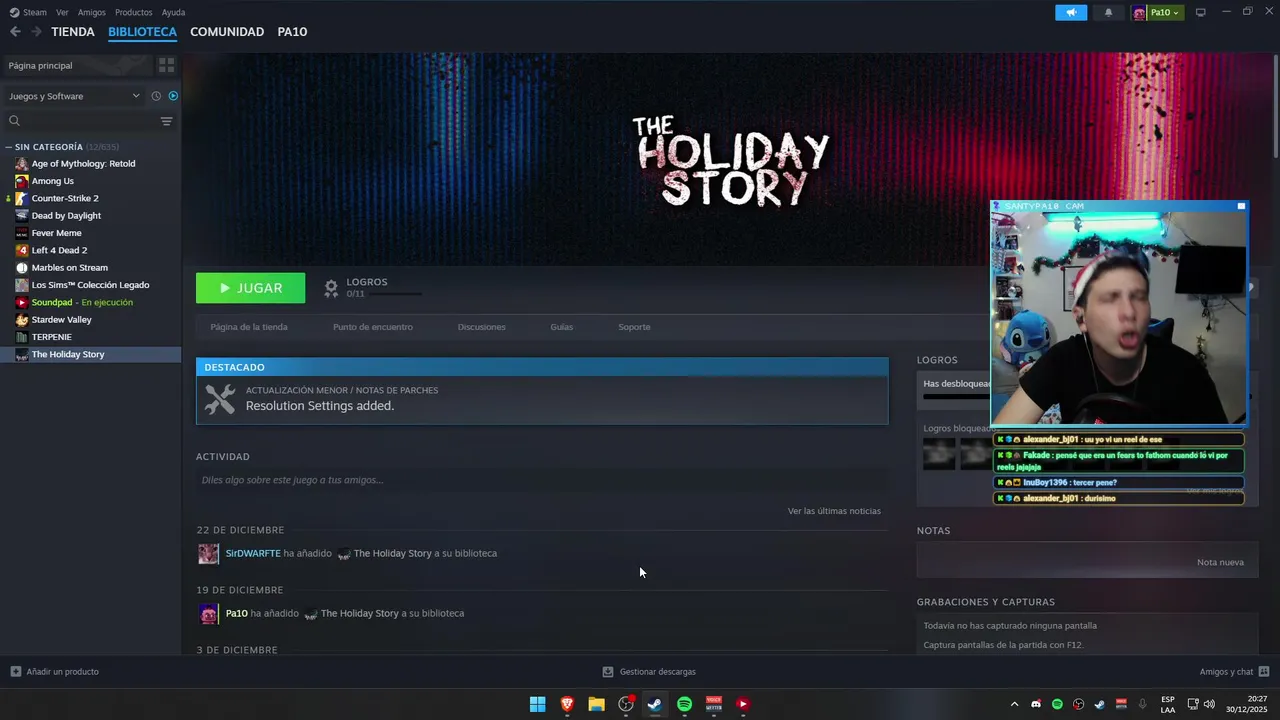Open Discusiones link

click(x=482, y=327)
